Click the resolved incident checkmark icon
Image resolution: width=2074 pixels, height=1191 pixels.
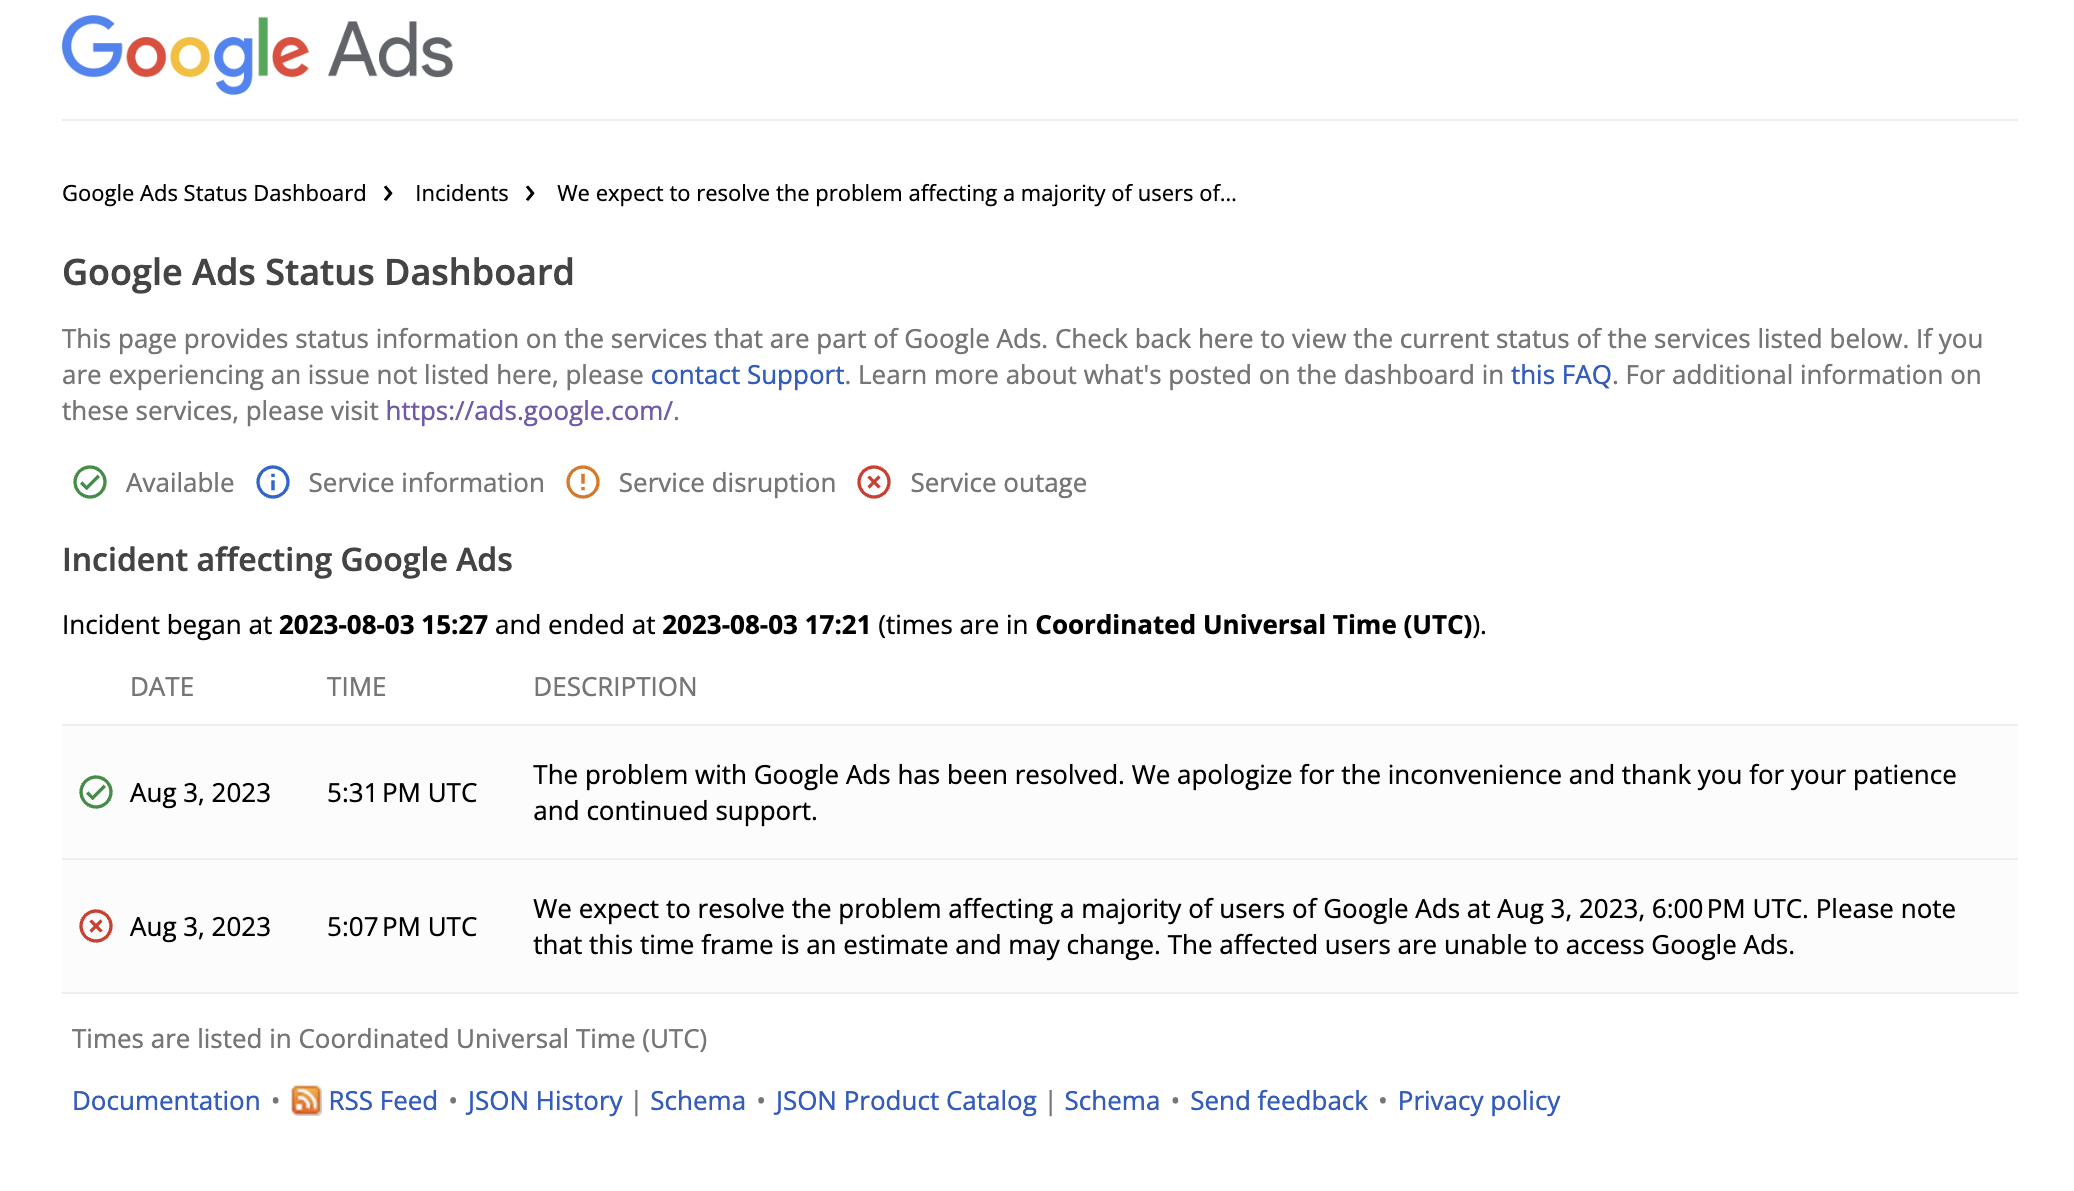[x=97, y=791]
